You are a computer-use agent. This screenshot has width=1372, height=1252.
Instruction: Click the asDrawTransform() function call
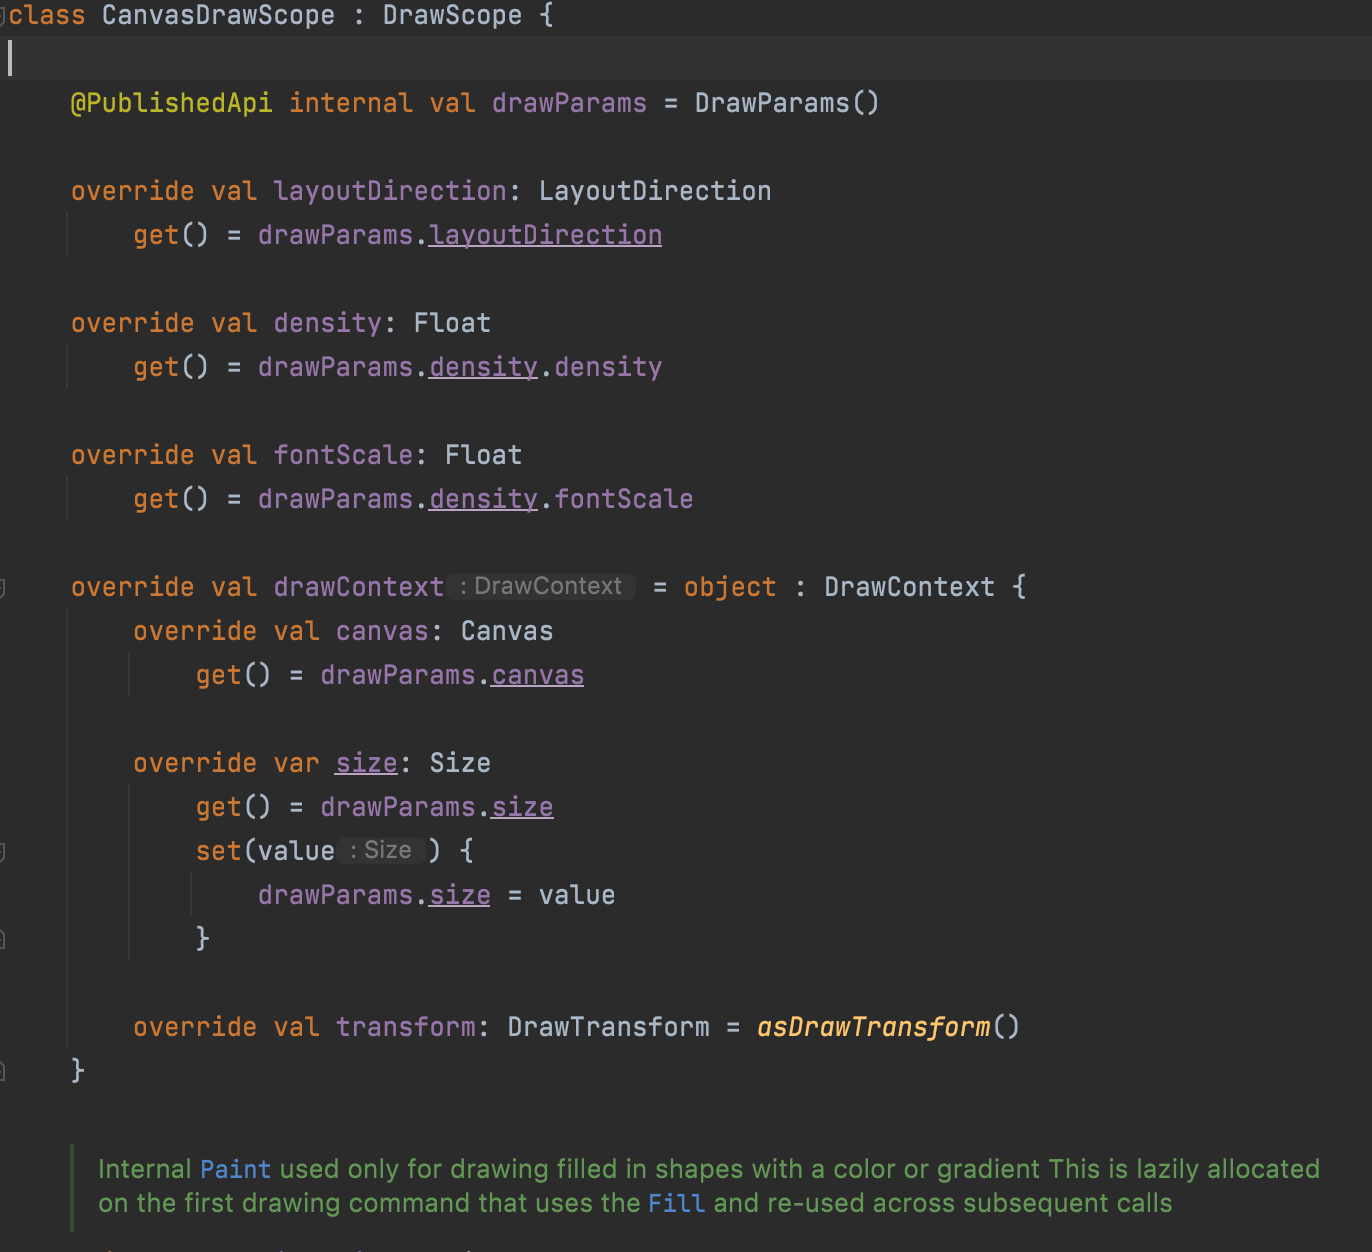click(888, 1027)
